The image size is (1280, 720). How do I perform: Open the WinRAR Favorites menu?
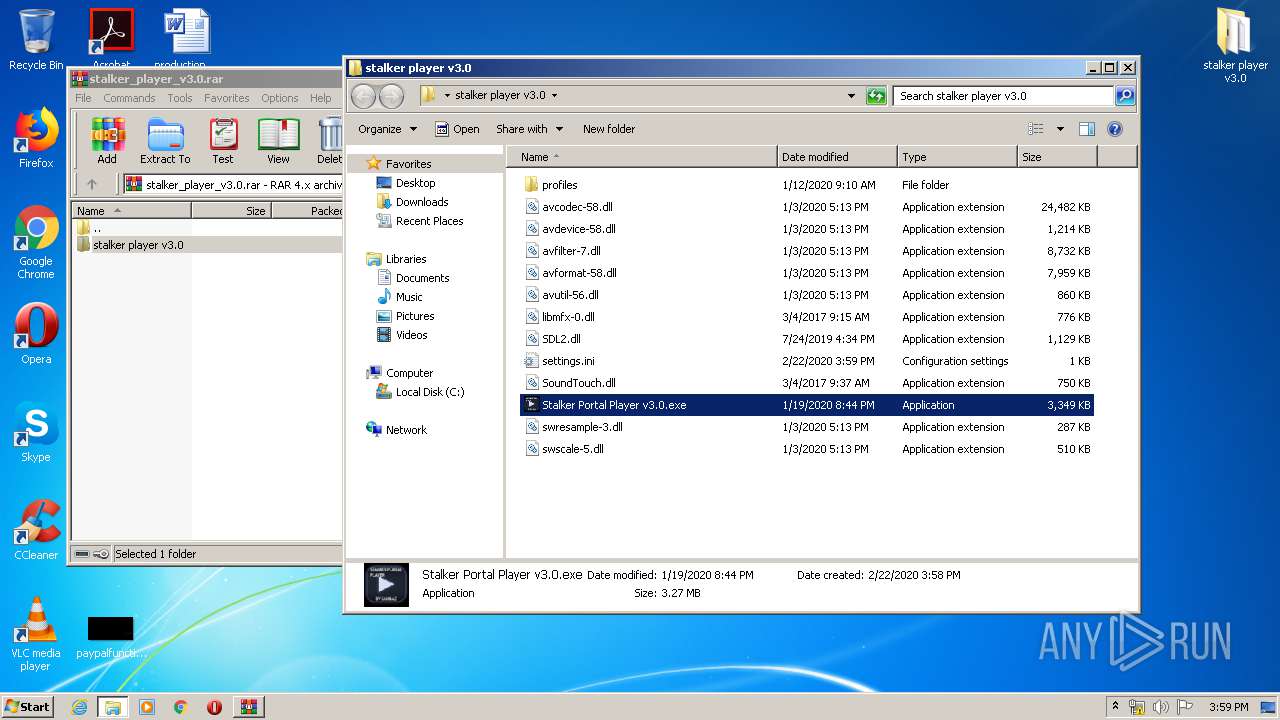(x=227, y=98)
